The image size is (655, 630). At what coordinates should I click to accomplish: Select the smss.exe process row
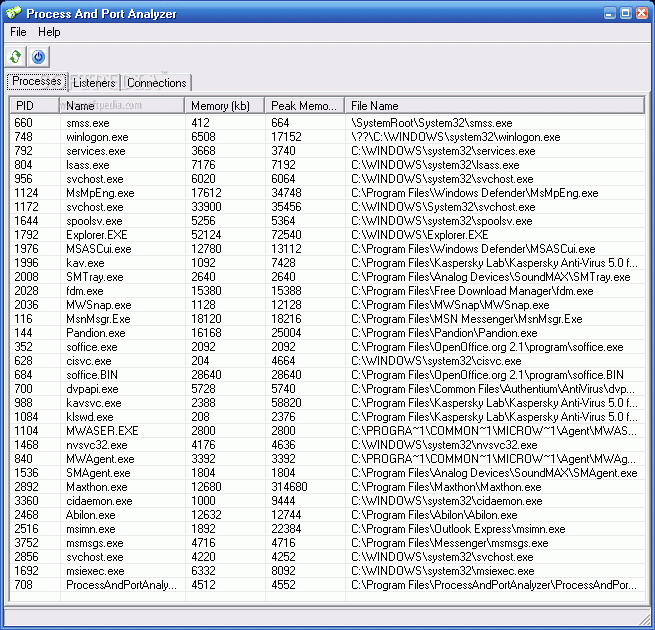pyautogui.click(x=327, y=123)
